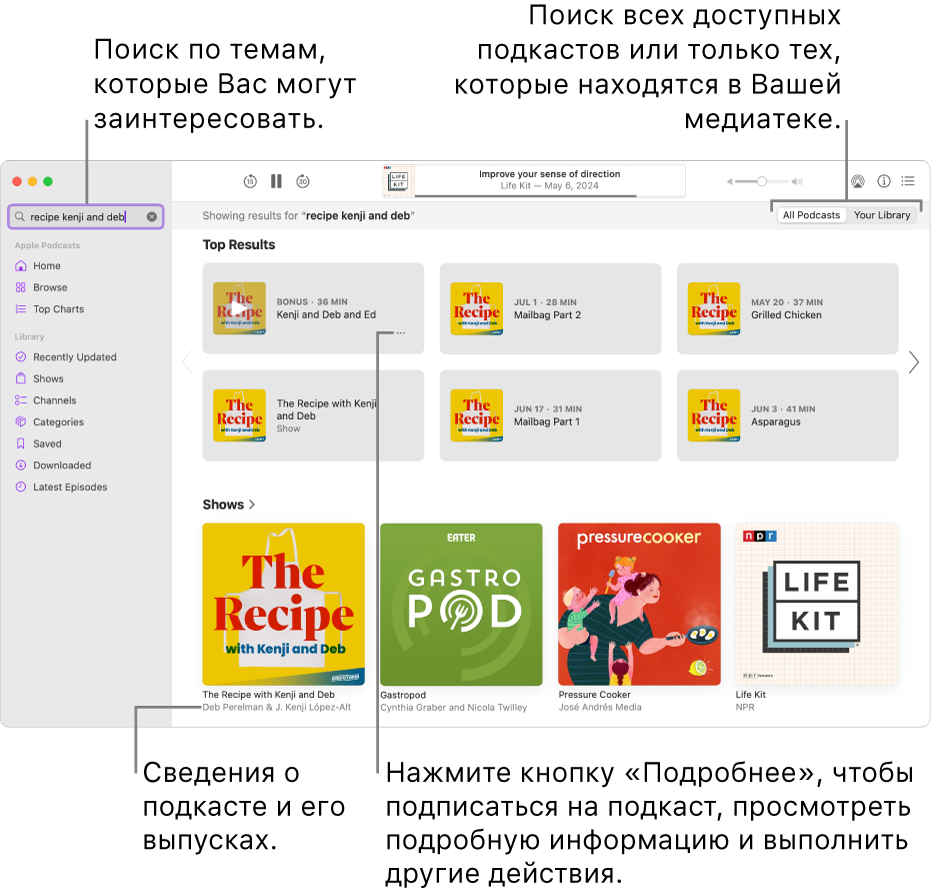Open the Asparagus episode

pyautogui.click(x=787, y=416)
